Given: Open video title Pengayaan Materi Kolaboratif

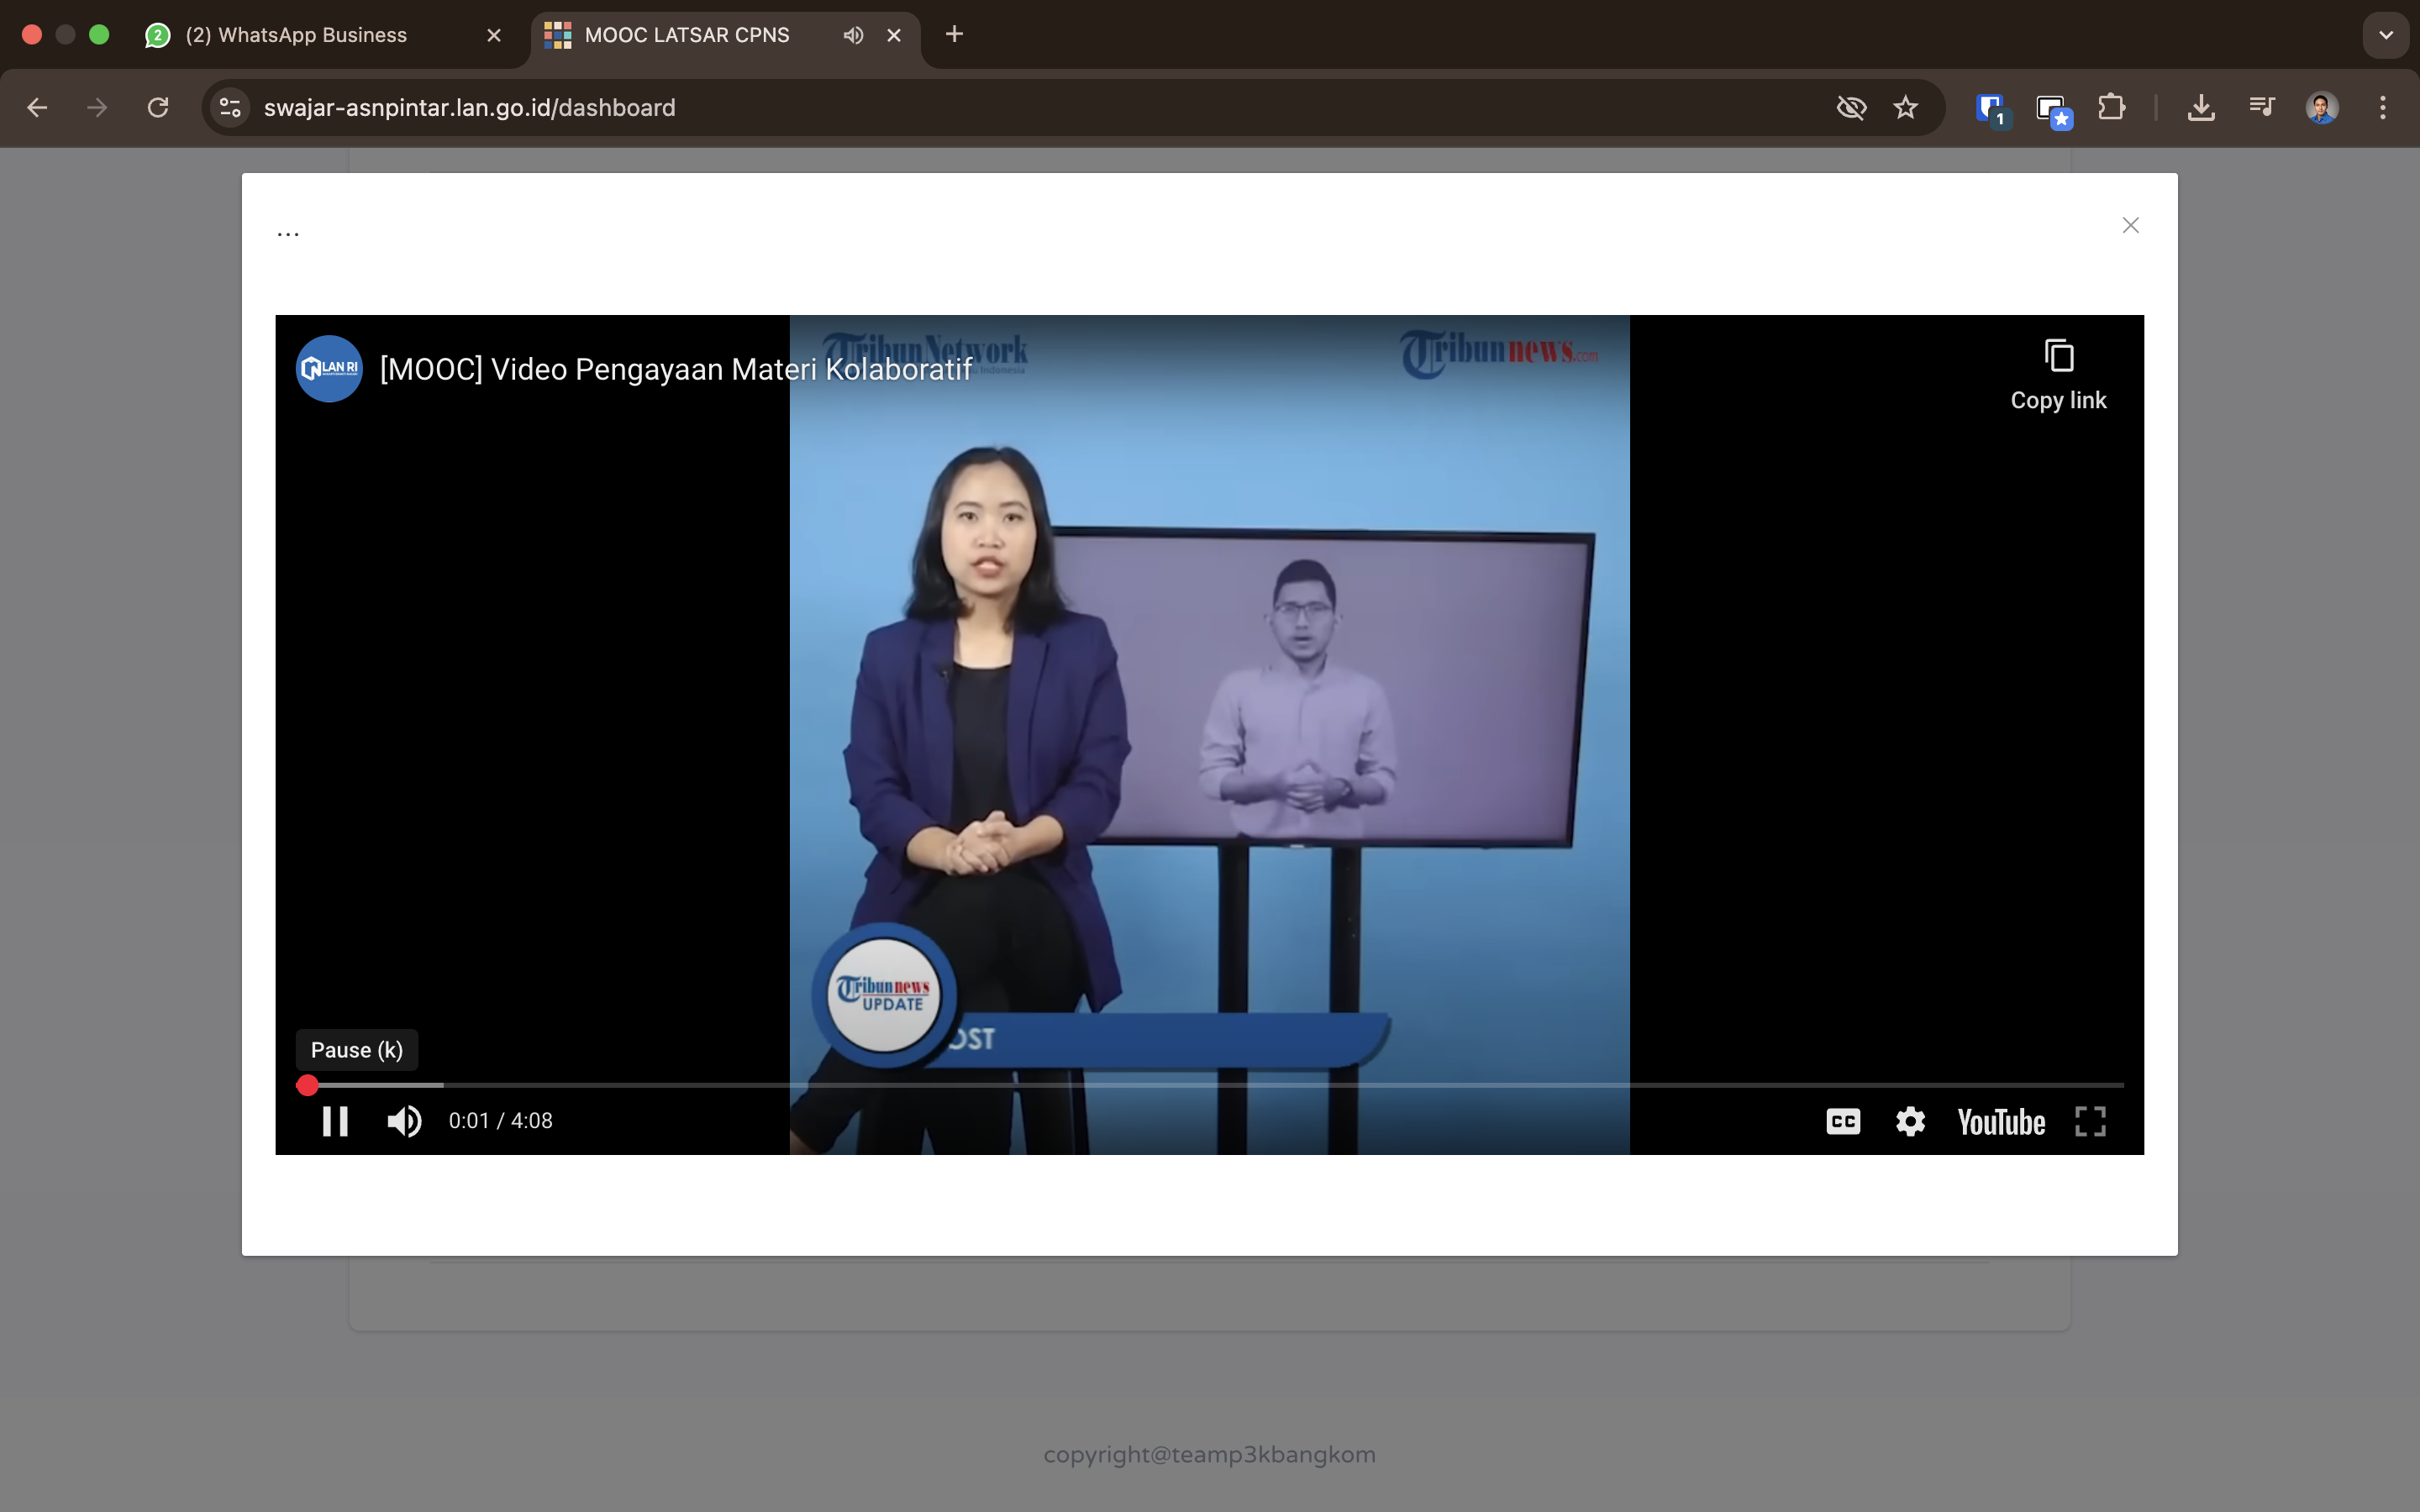Looking at the screenshot, I should pos(676,370).
